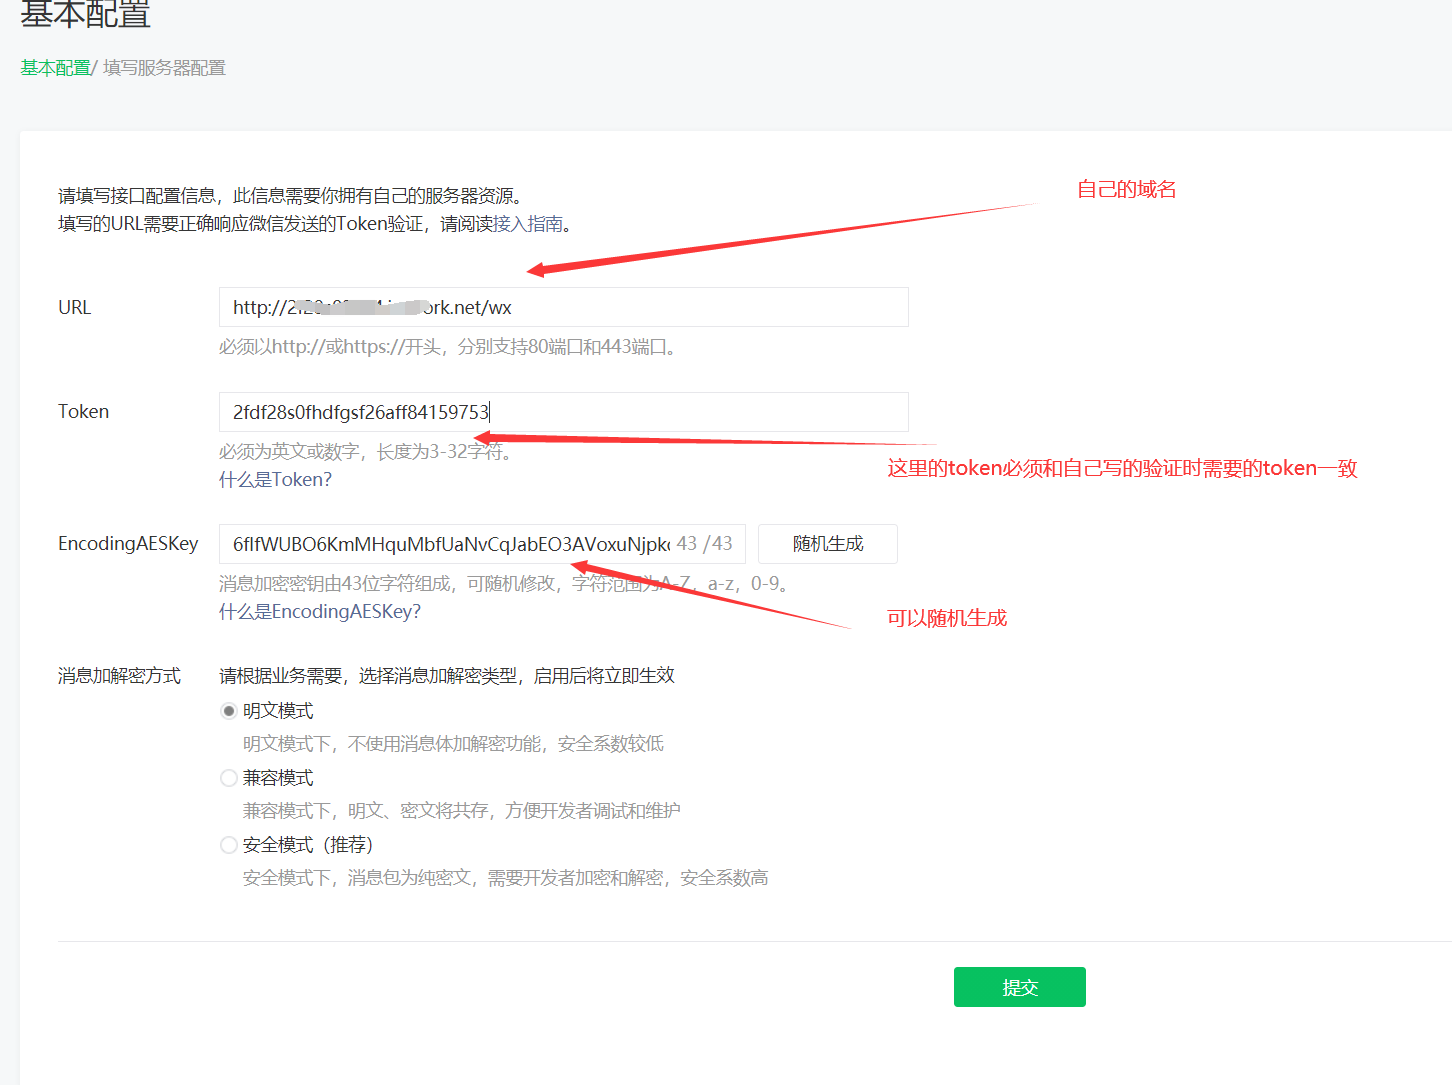1452x1085 pixels.
Task: Click the 自己的域名 red annotation
Action: (x=1126, y=189)
